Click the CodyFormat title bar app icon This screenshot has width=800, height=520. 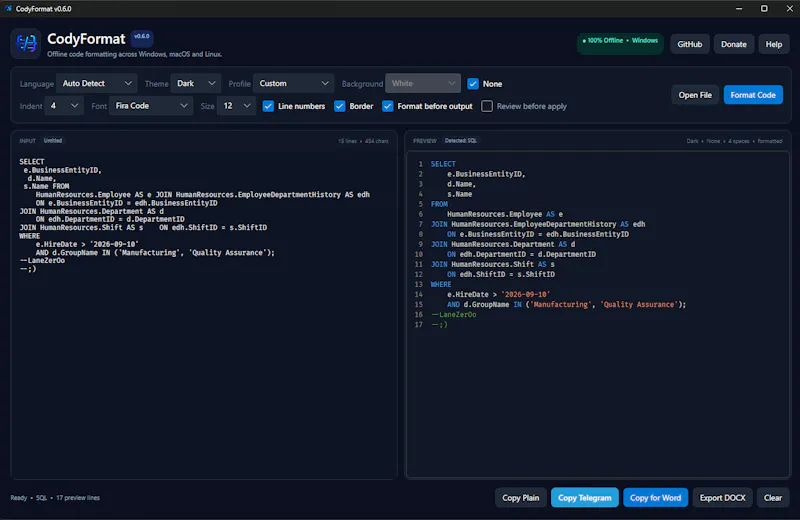8,9
